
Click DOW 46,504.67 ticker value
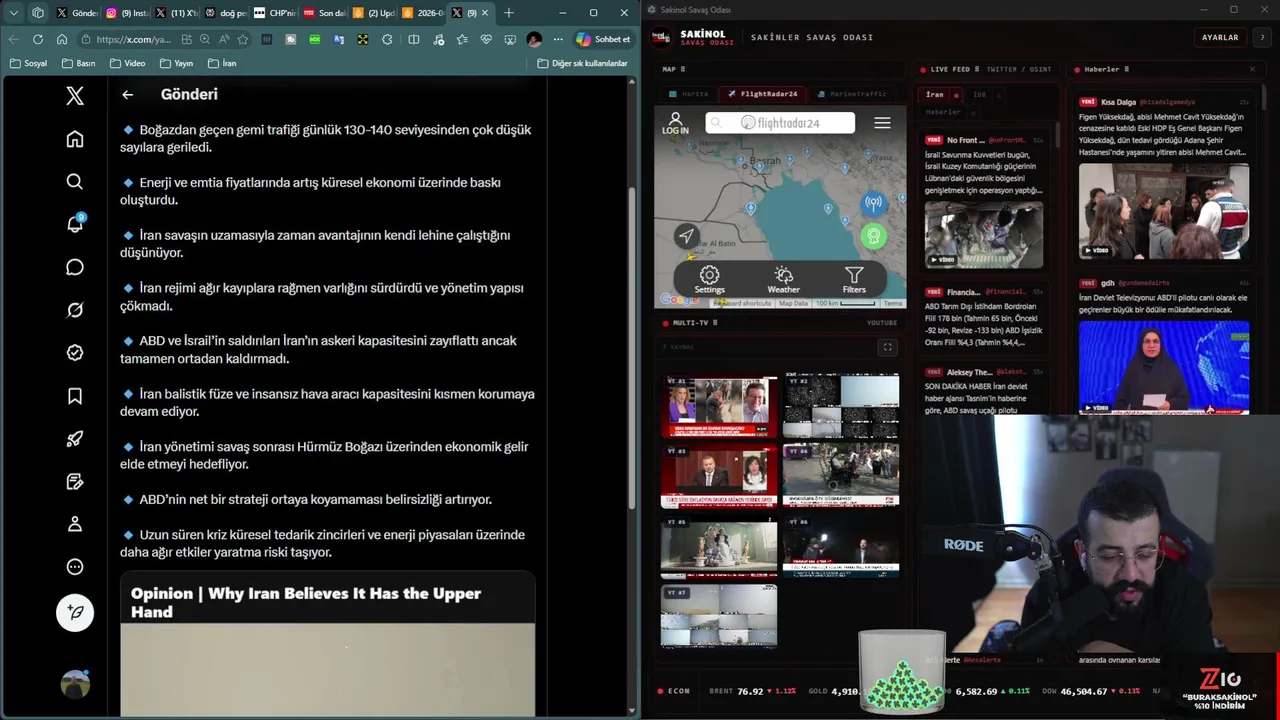[1083, 691]
